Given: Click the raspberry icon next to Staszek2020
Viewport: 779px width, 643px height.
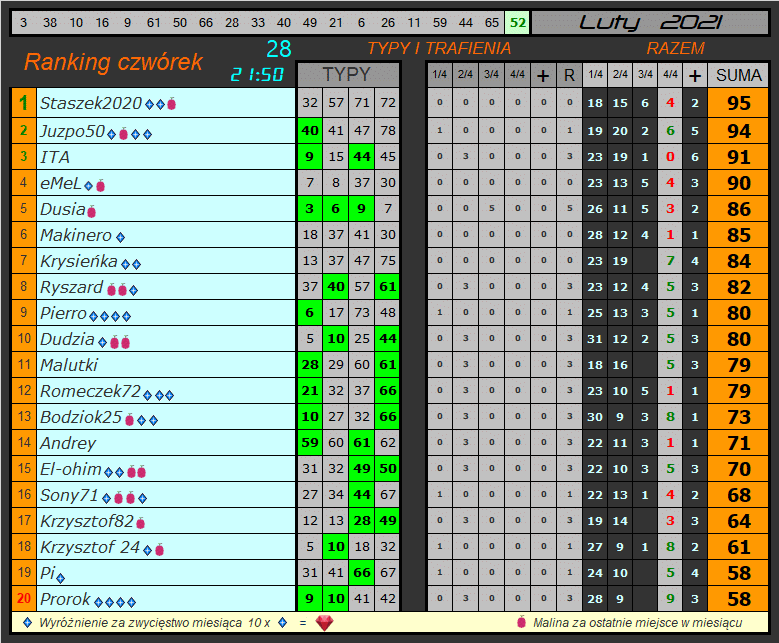Looking at the screenshot, I should 171,104.
